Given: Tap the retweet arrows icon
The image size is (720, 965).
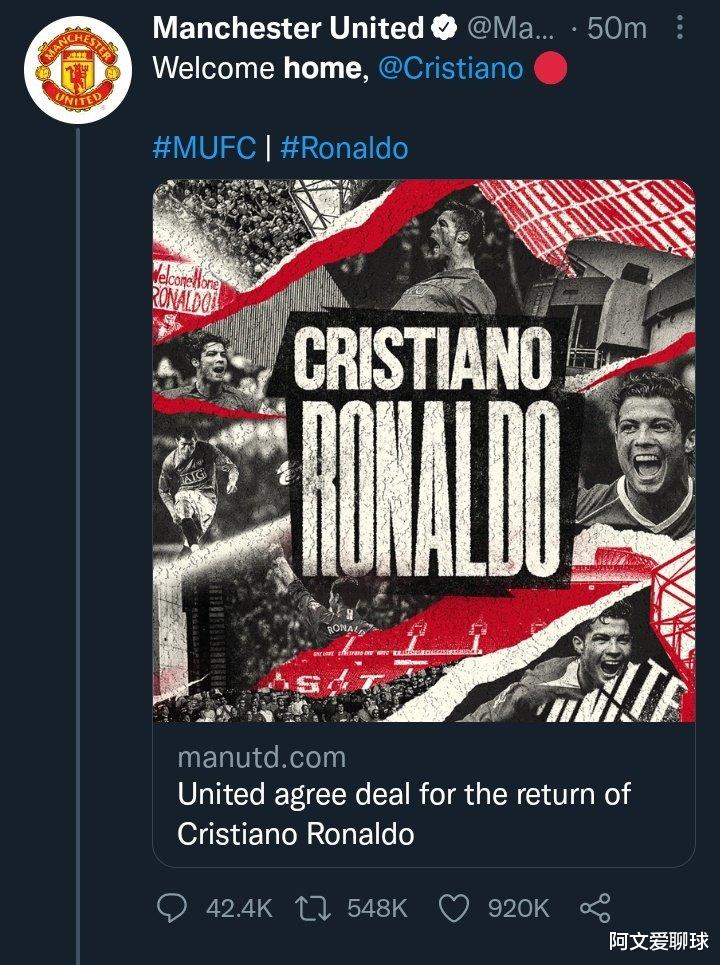Looking at the screenshot, I should tap(313, 908).
